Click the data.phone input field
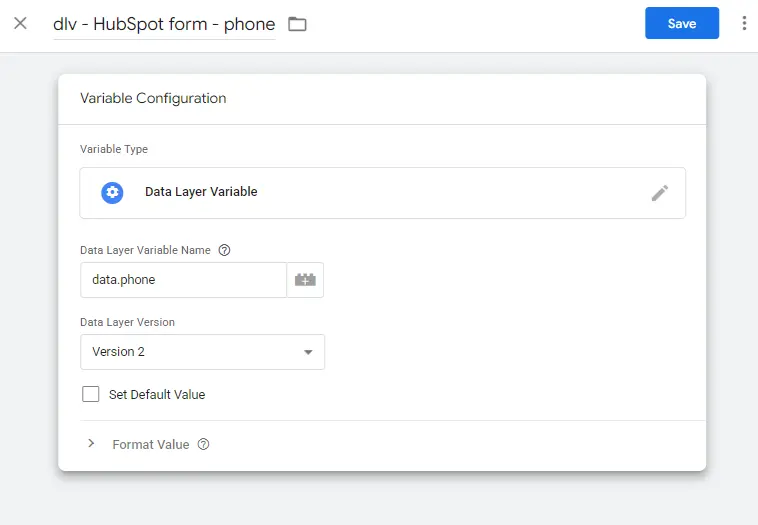 click(x=183, y=280)
